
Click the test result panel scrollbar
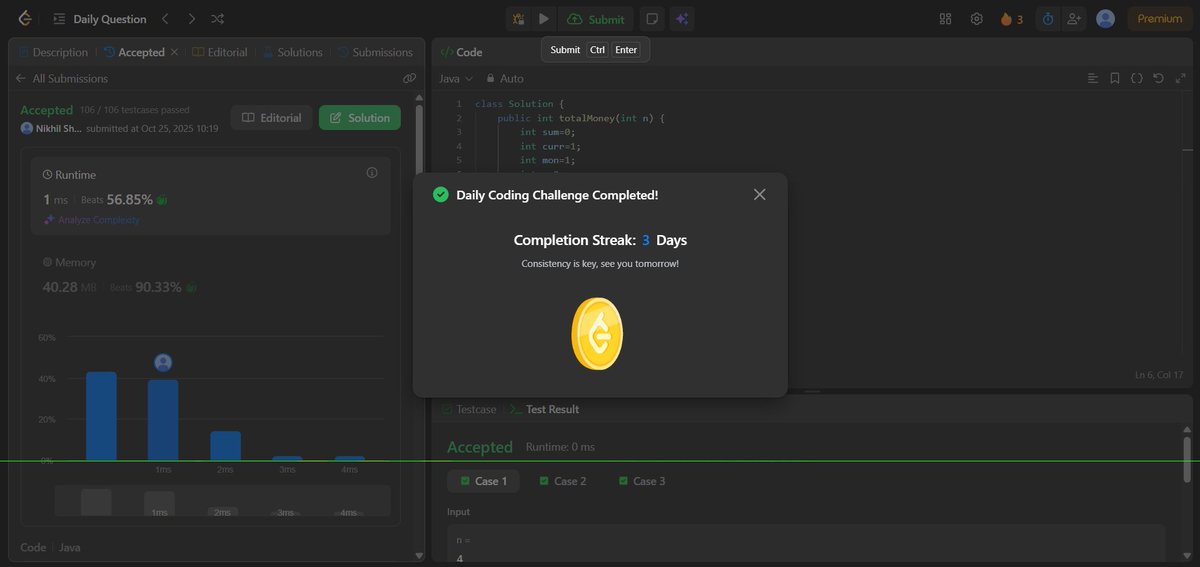[x=1187, y=458]
